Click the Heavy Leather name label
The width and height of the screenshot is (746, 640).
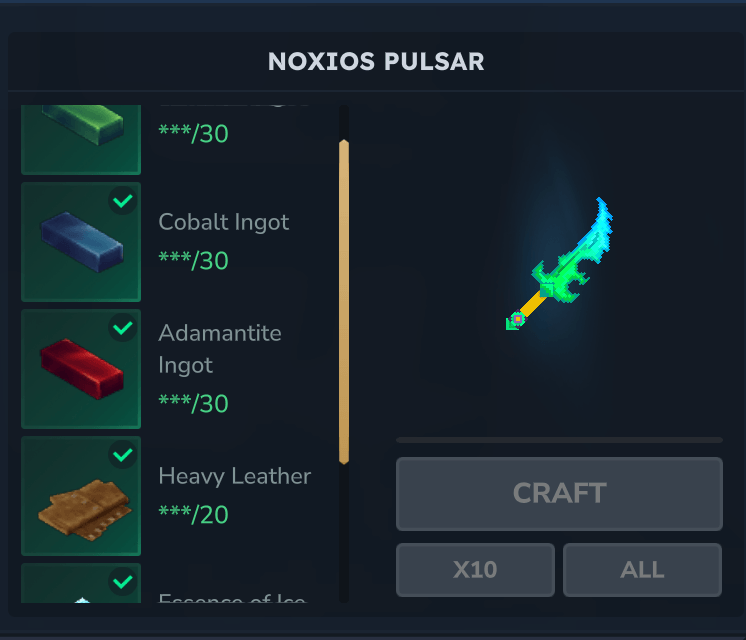pos(235,476)
